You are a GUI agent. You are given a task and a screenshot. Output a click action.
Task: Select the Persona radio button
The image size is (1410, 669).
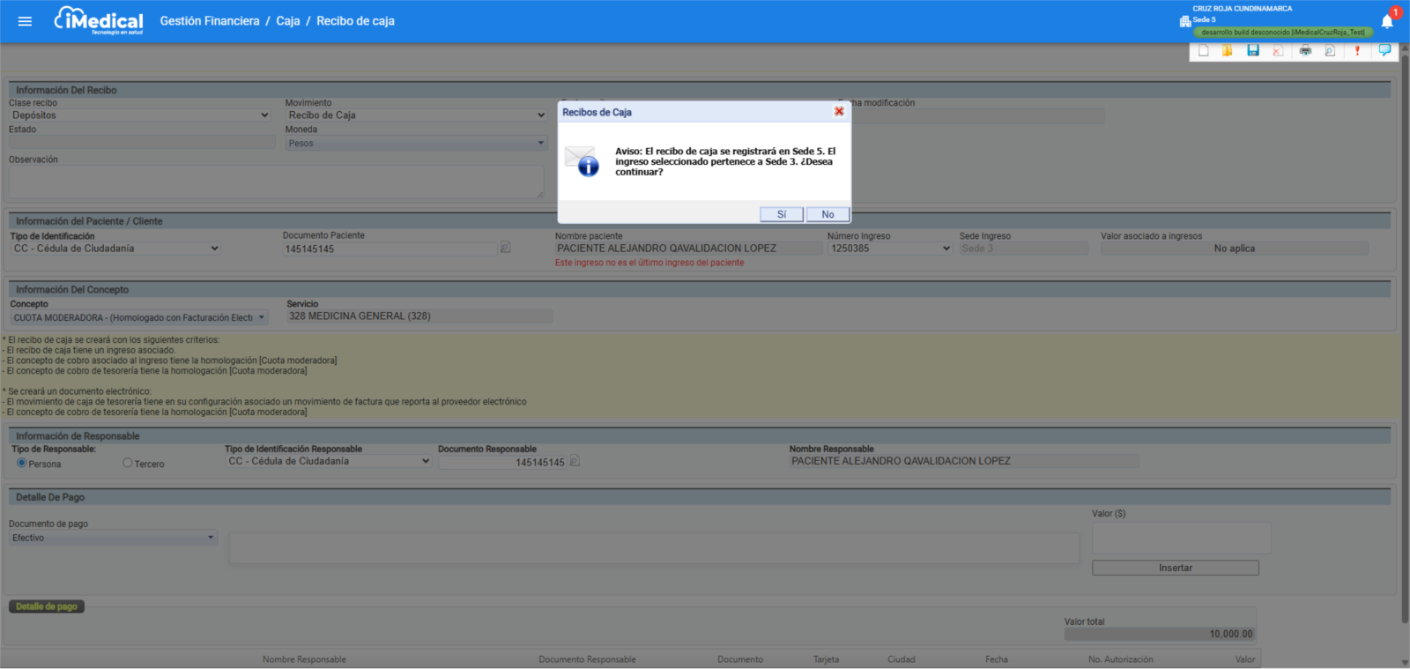pos(22,463)
